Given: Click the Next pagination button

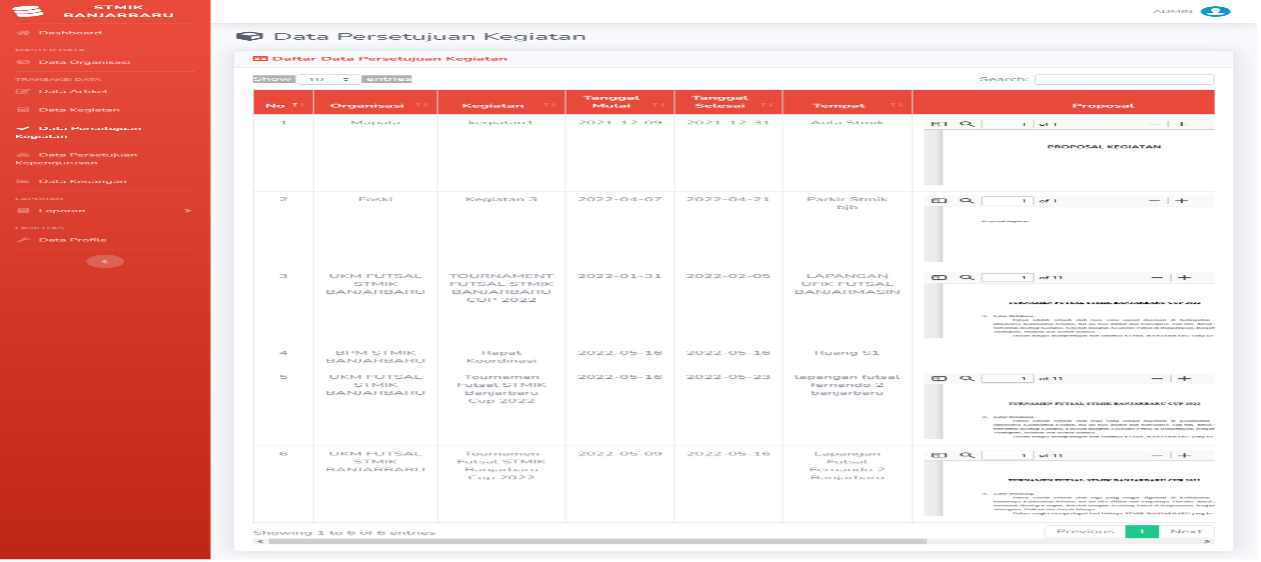Looking at the screenshot, I should click(x=1187, y=532).
